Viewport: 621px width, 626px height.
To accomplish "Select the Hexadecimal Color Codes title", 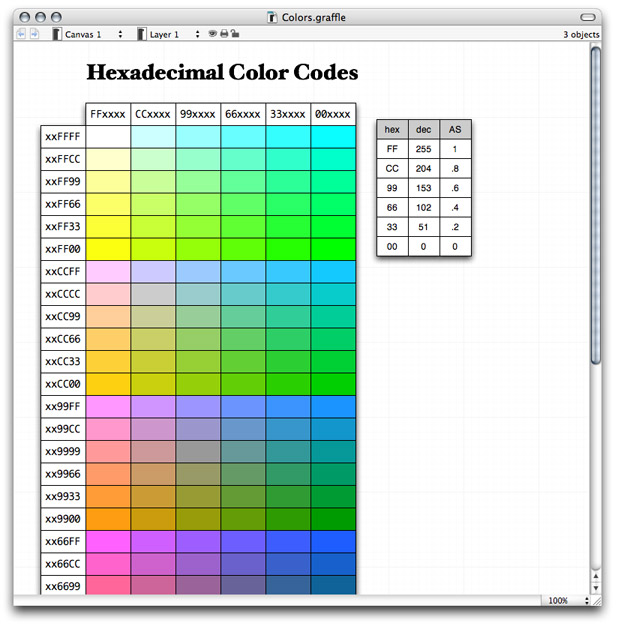I will [222, 73].
